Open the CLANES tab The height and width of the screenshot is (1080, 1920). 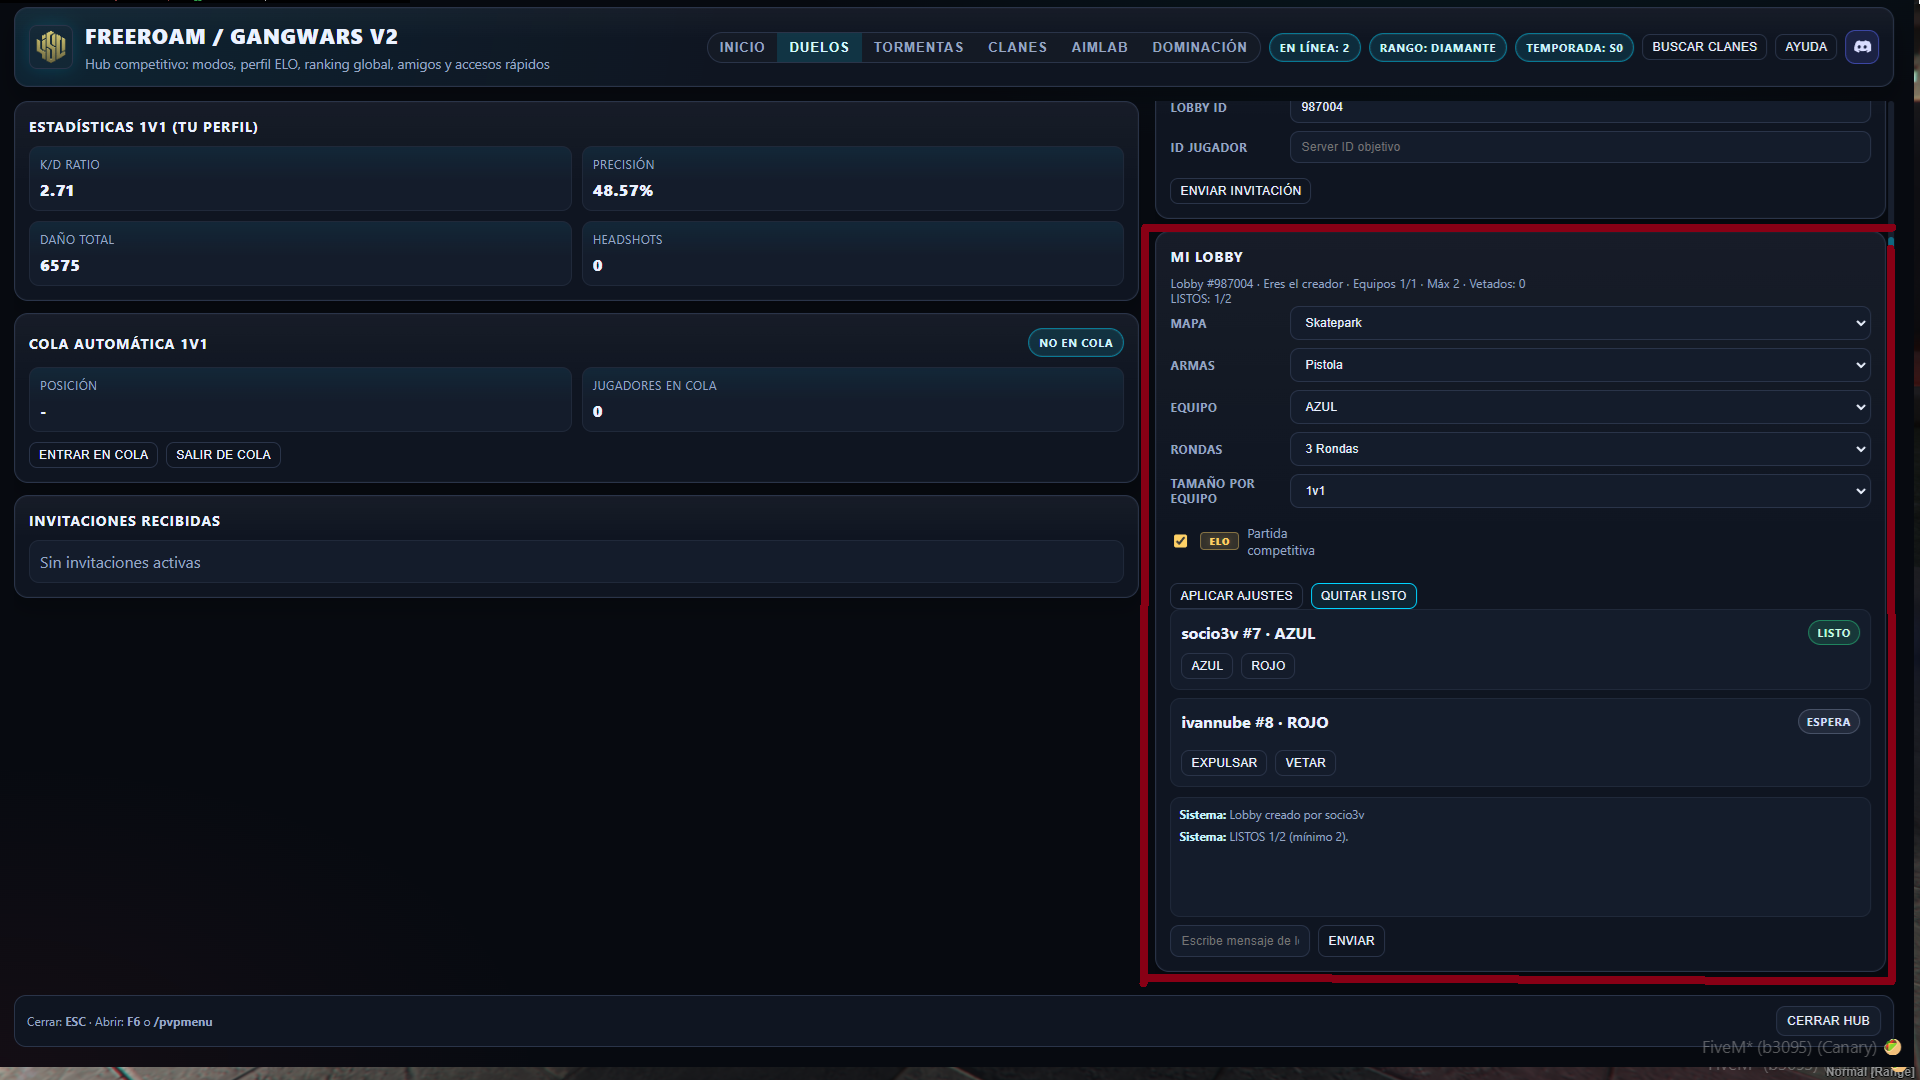pos(1017,47)
